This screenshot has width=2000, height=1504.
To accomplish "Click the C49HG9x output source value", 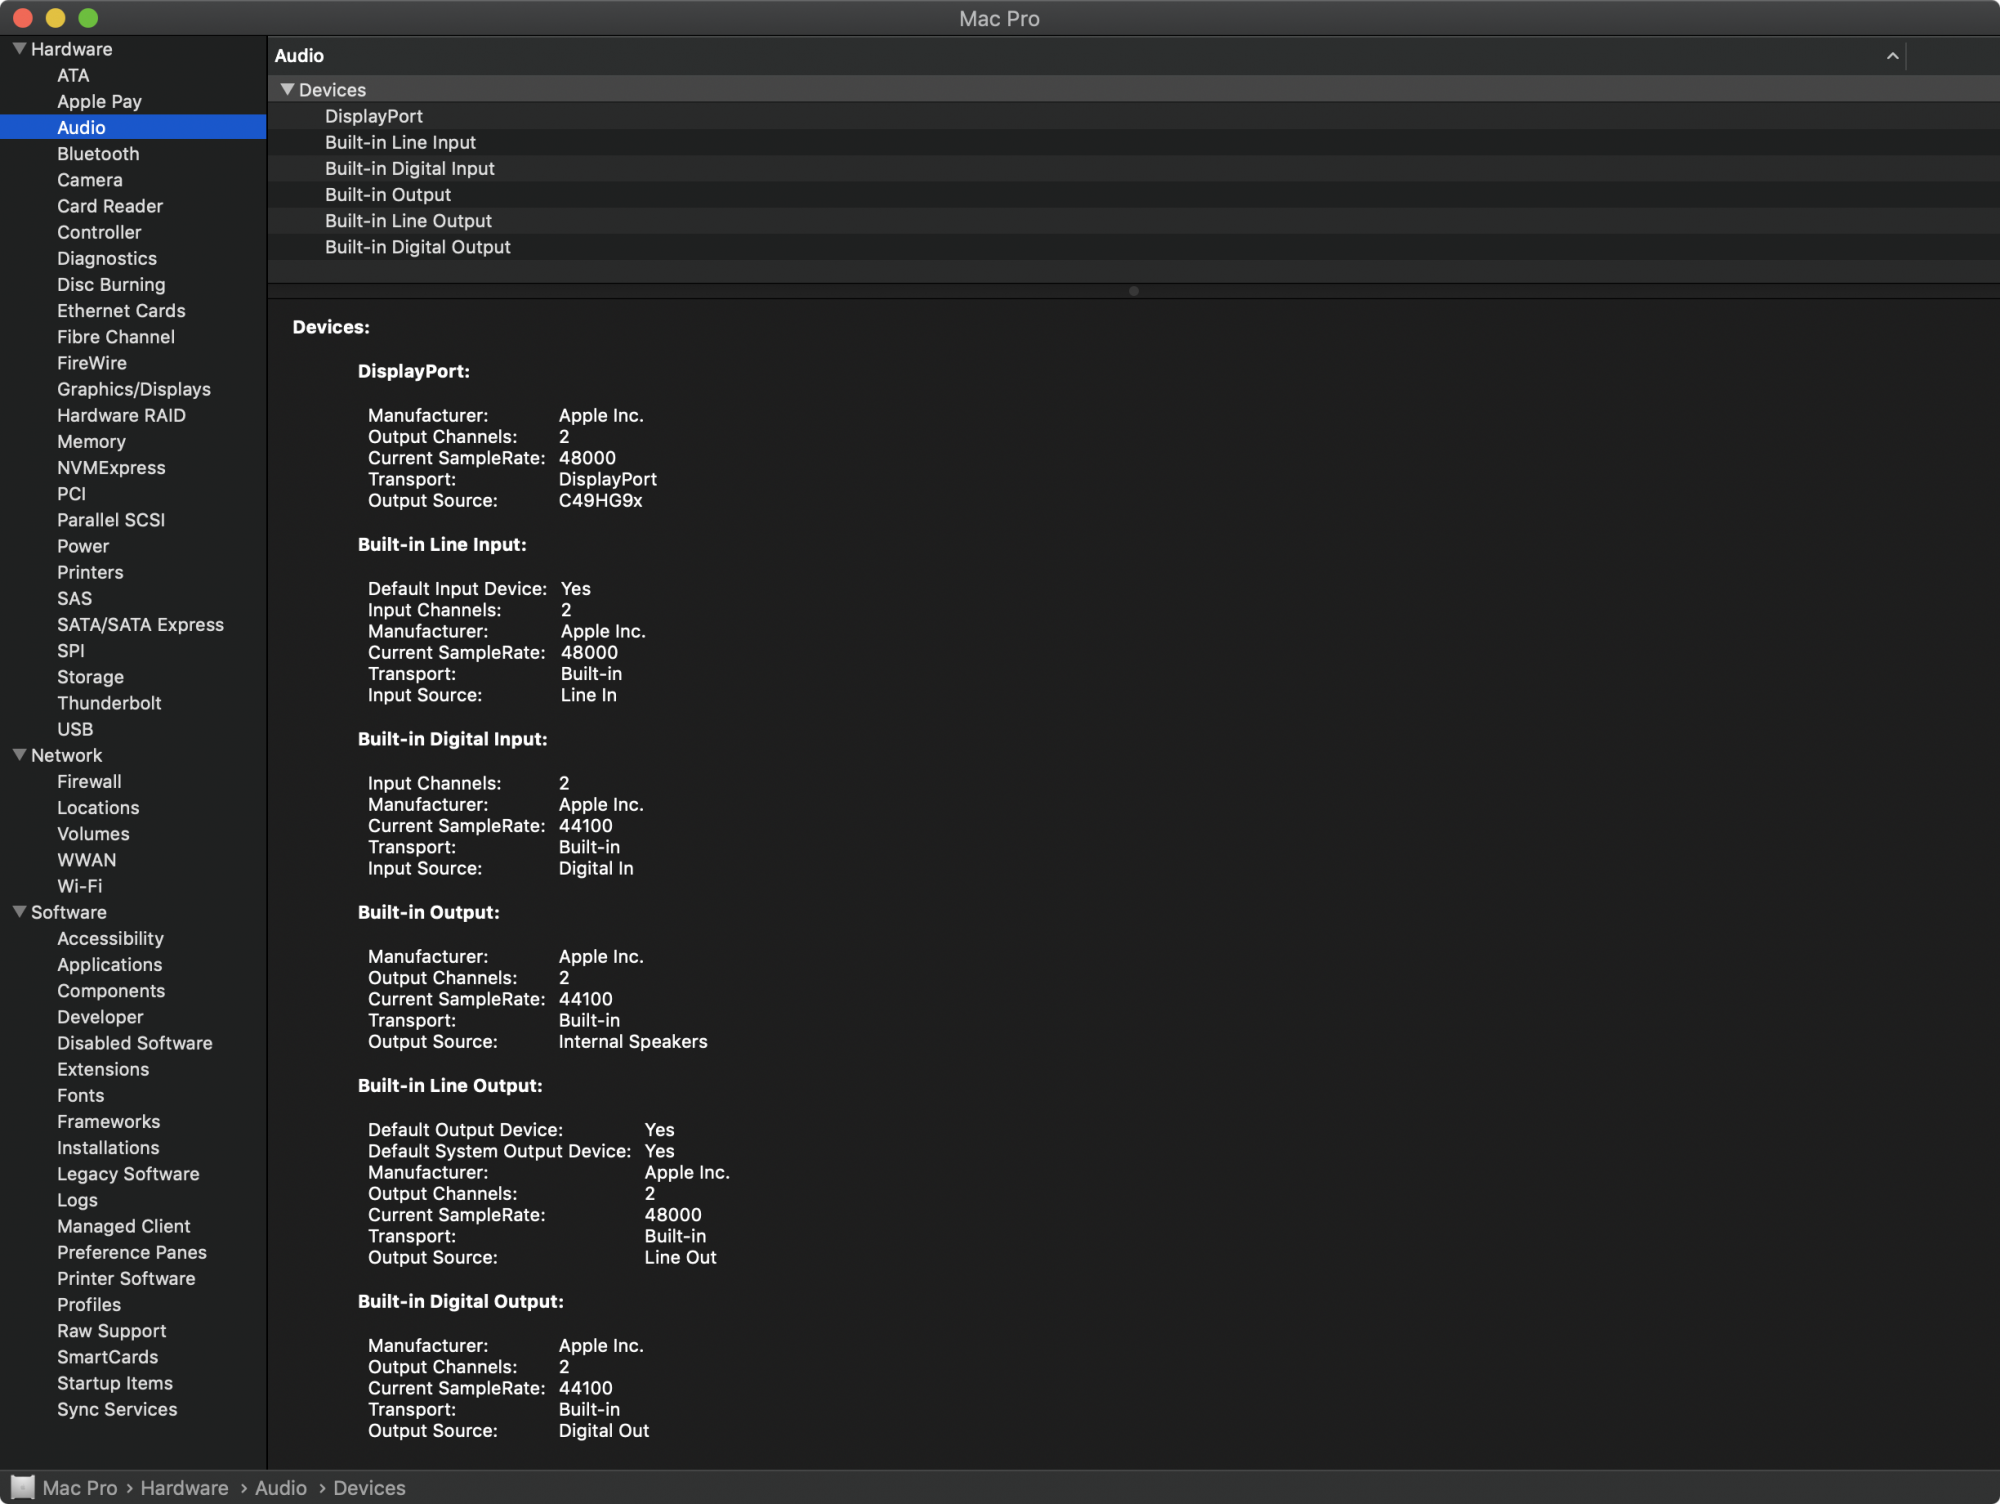I will [600, 500].
